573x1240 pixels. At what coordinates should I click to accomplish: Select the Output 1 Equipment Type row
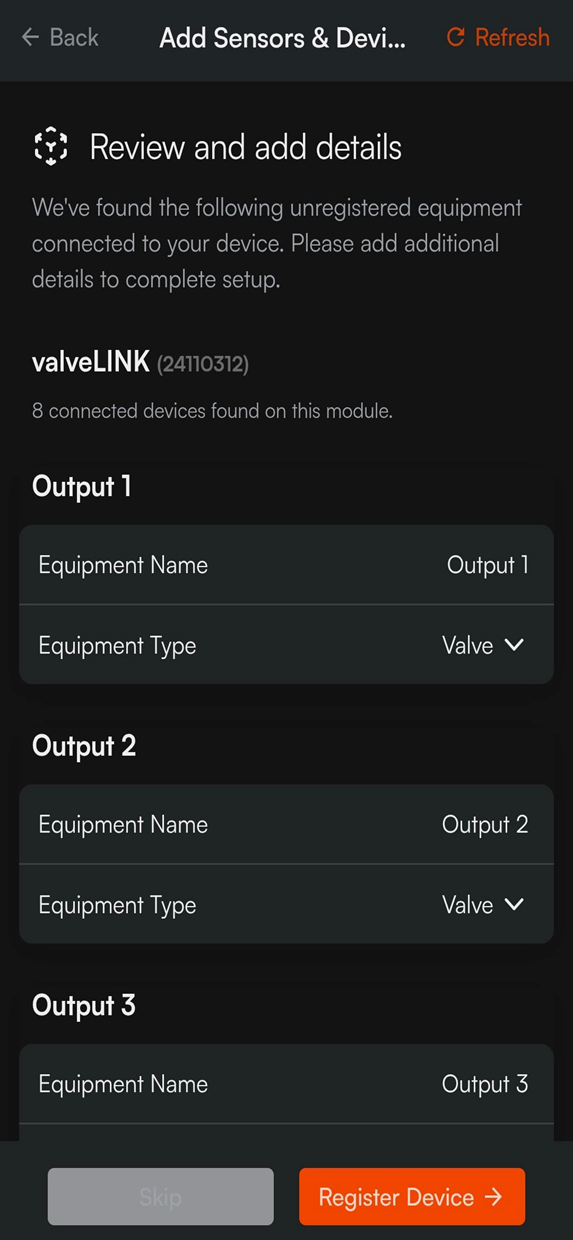pos(286,645)
